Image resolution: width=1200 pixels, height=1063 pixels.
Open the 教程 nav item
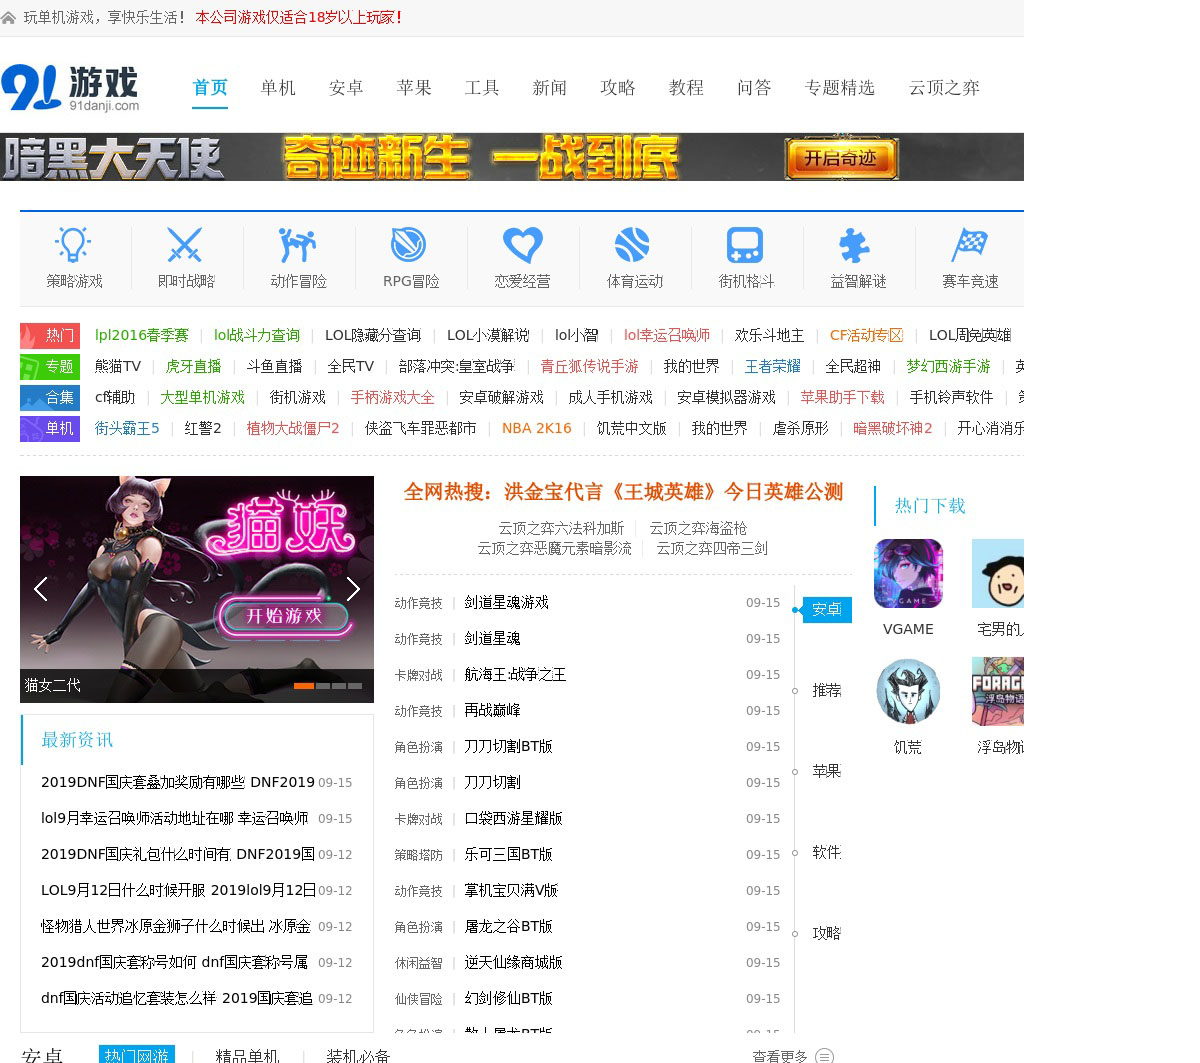pyautogui.click(x=686, y=88)
